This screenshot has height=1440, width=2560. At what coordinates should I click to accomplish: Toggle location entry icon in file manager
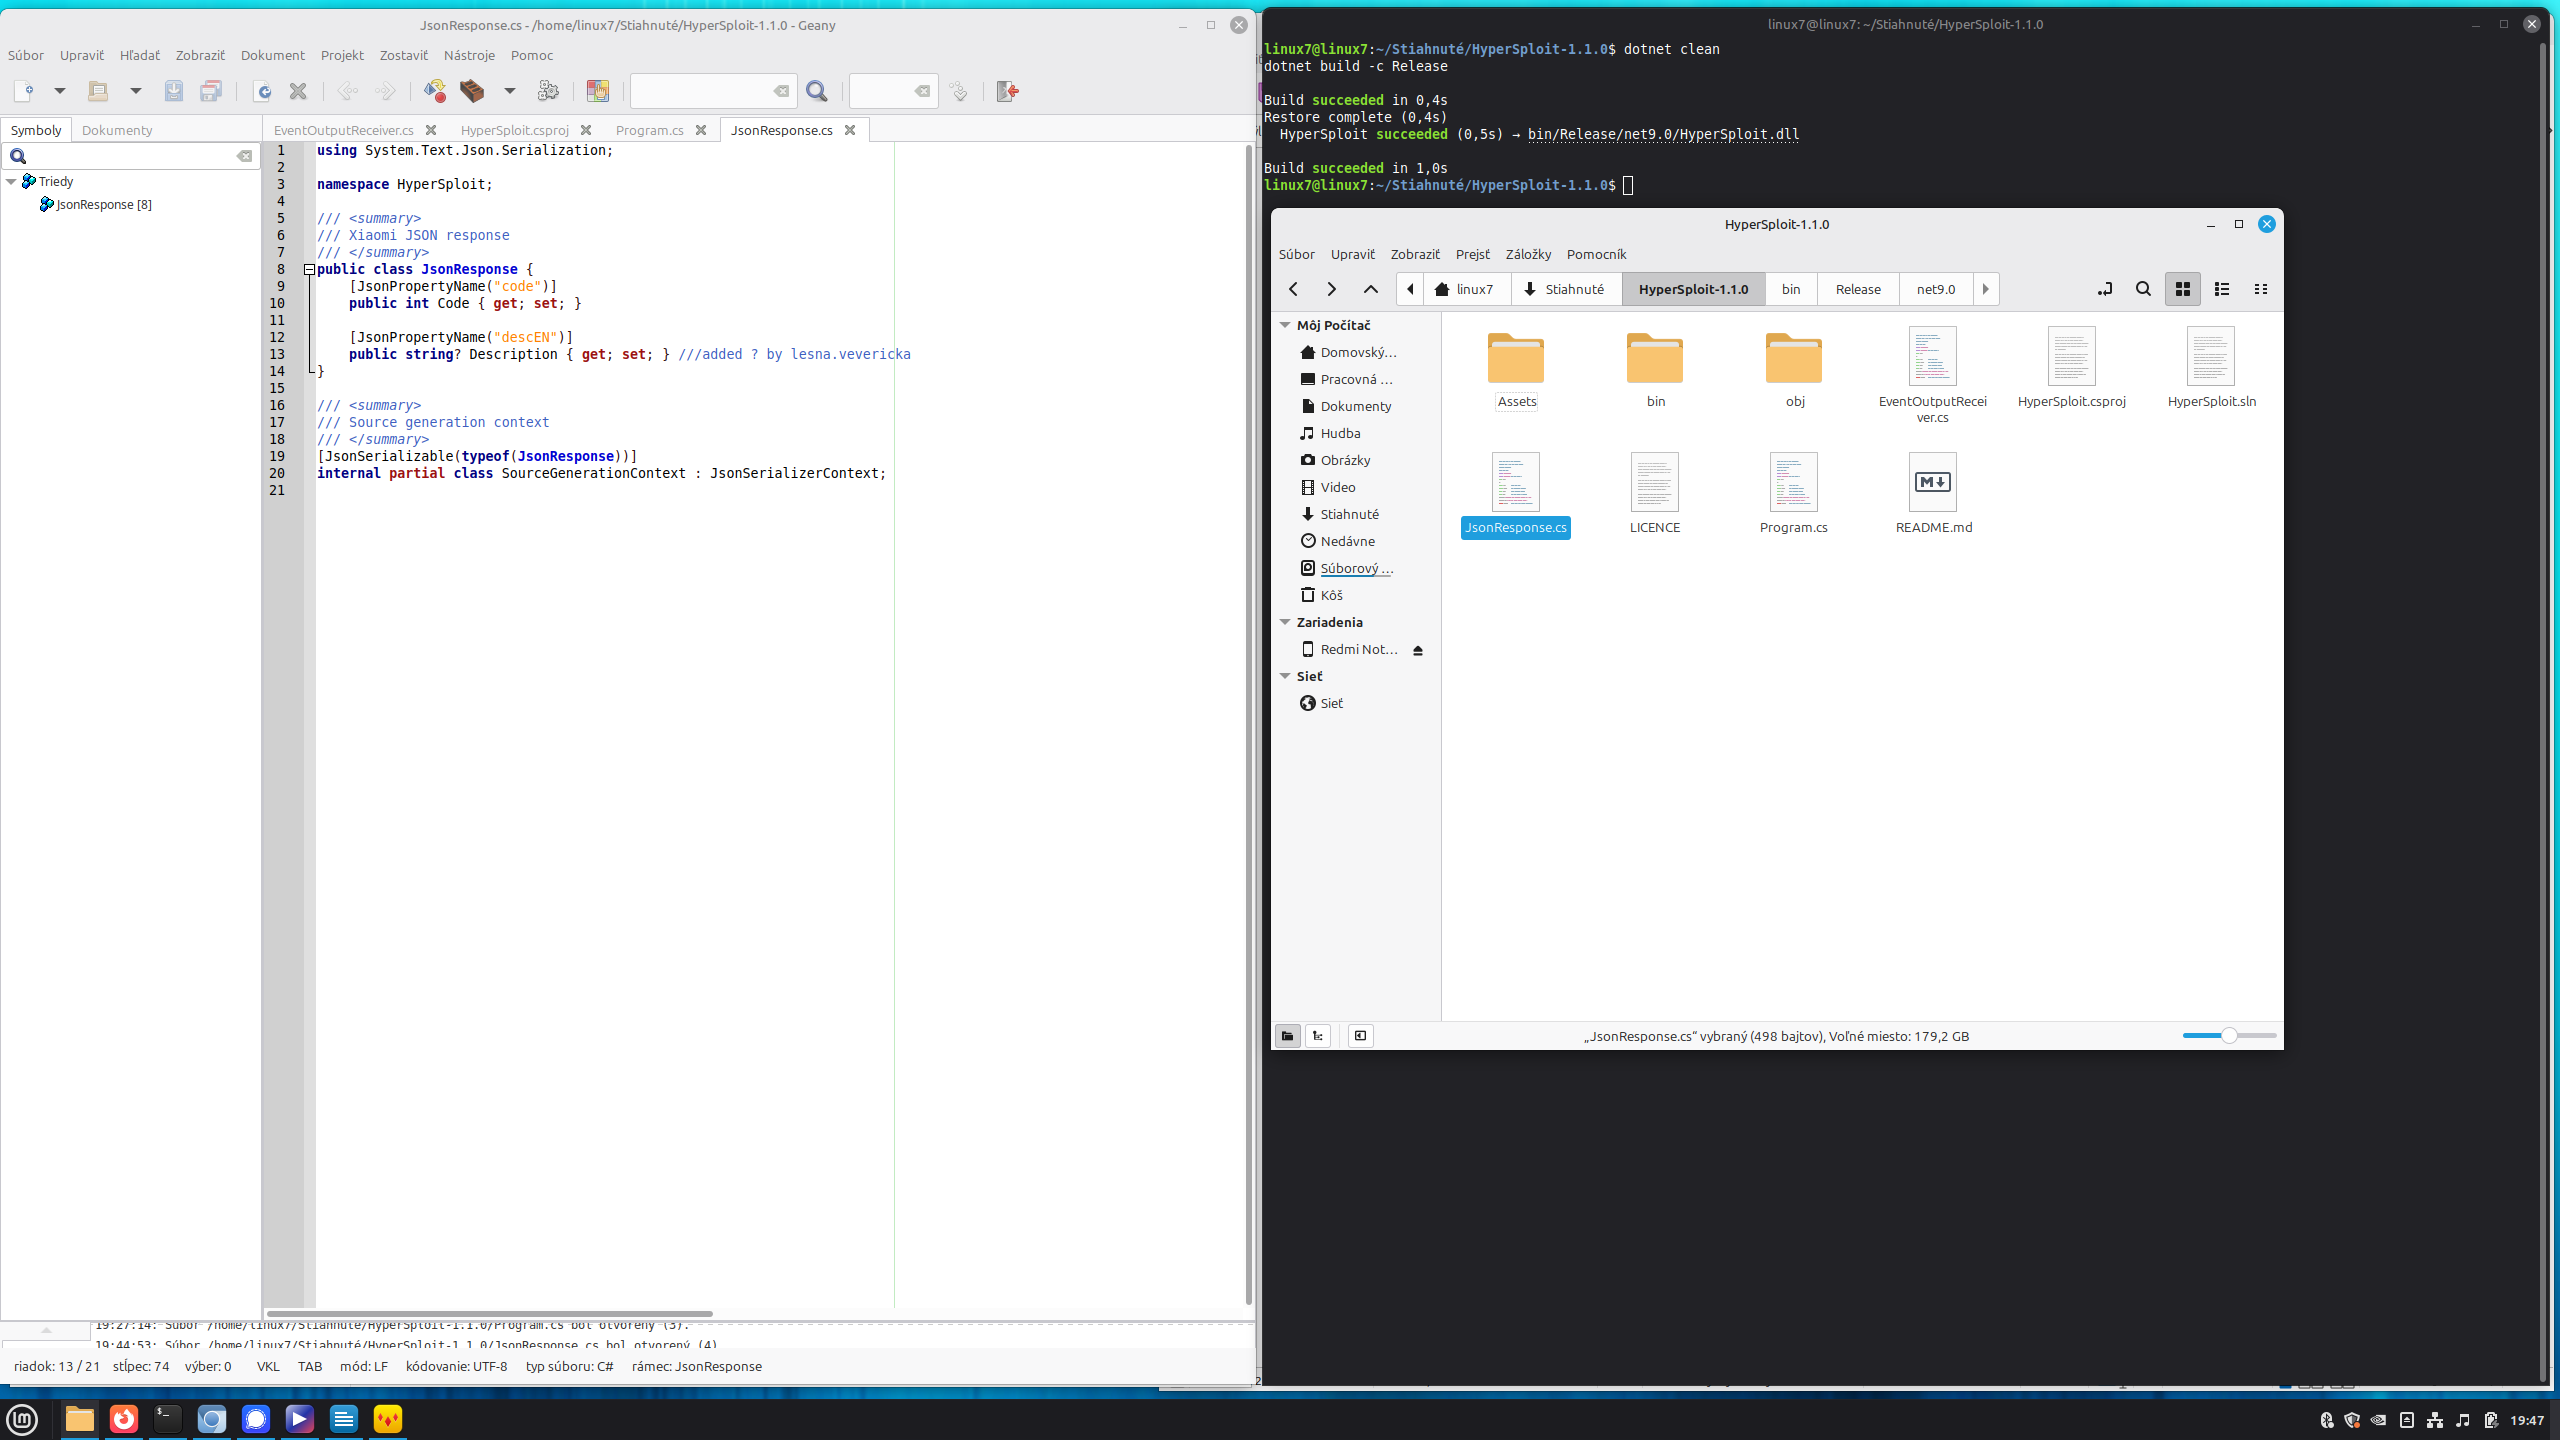(x=2105, y=289)
